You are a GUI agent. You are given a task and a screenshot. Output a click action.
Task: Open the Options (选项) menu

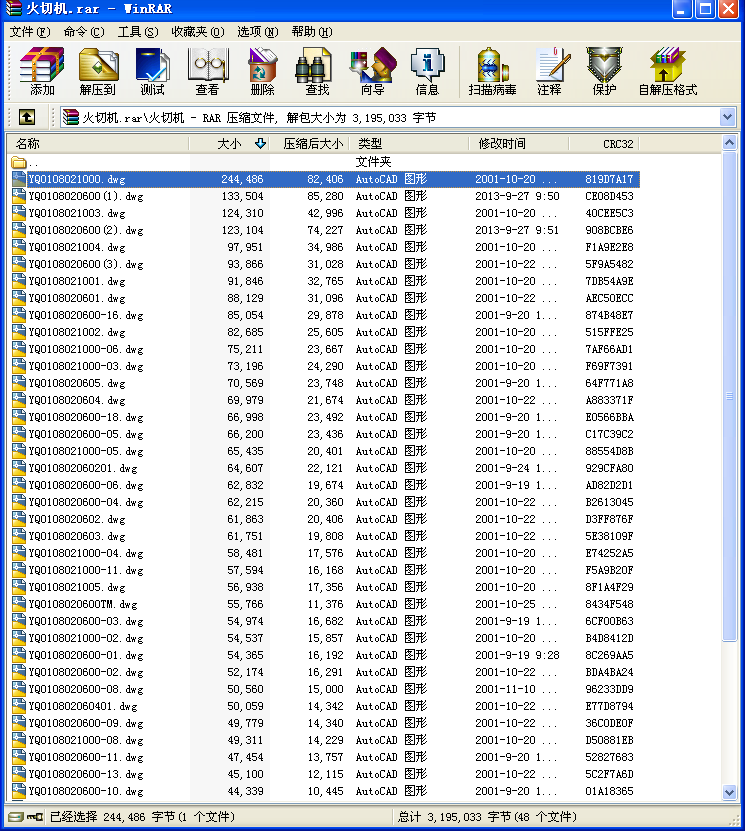[x=258, y=32]
